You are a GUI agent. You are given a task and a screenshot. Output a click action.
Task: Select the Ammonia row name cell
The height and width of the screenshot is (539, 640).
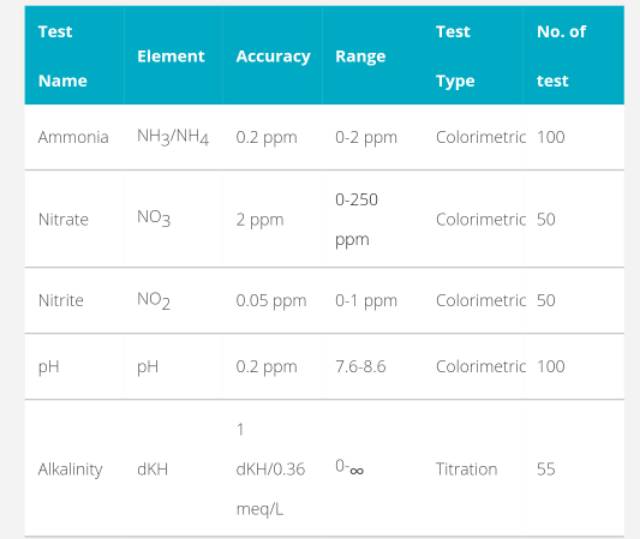click(x=73, y=137)
